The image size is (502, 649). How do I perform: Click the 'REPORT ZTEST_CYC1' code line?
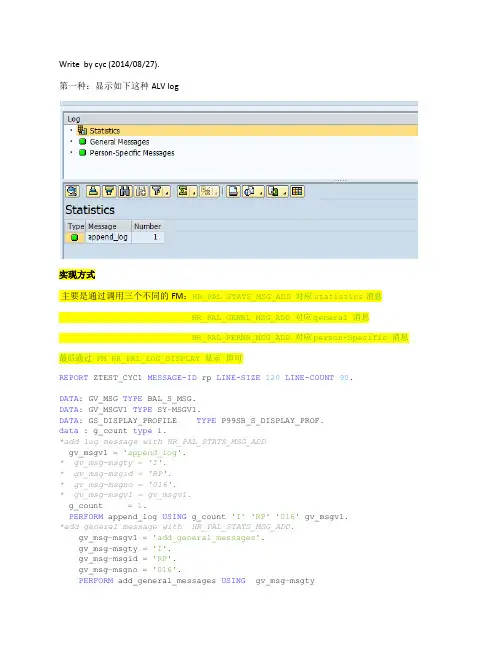(206, 378)
